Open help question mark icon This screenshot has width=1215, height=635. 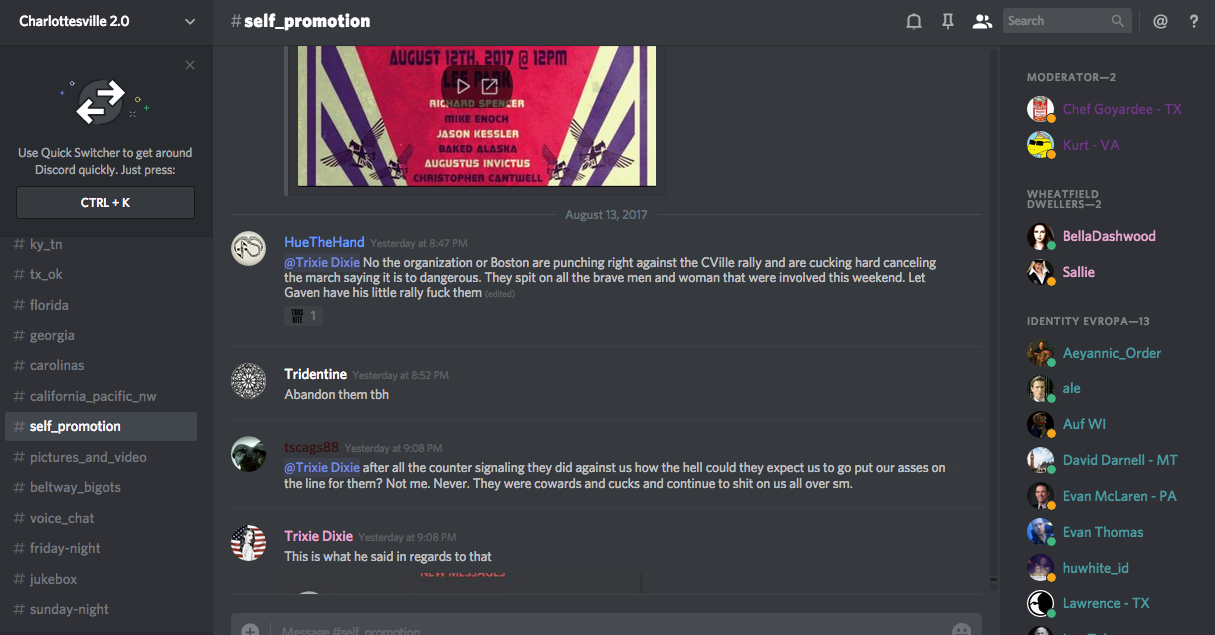[x=1194, y=21]
